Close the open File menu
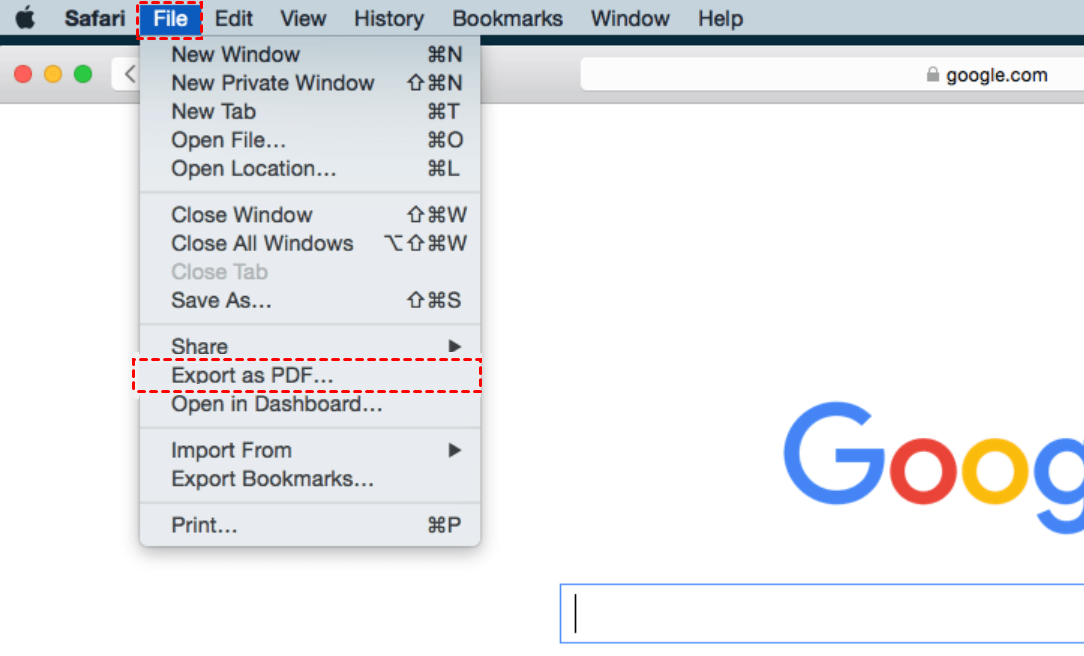 click(170, 19)
